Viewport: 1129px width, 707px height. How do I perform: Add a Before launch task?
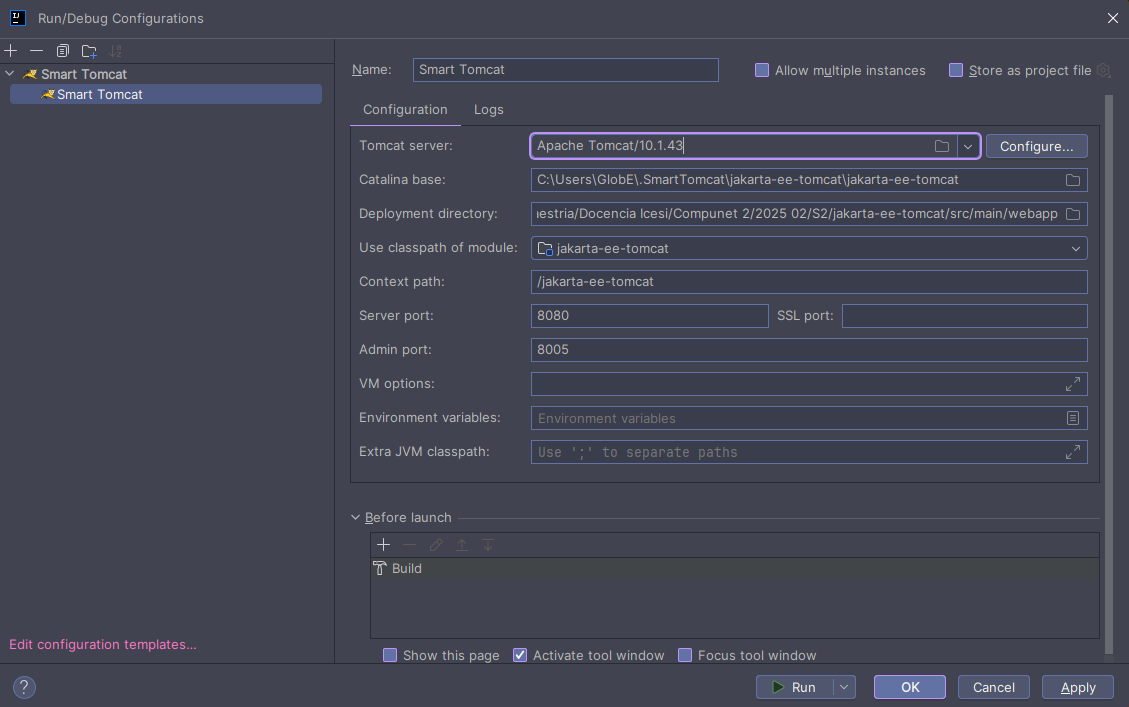tap(383, 545)
